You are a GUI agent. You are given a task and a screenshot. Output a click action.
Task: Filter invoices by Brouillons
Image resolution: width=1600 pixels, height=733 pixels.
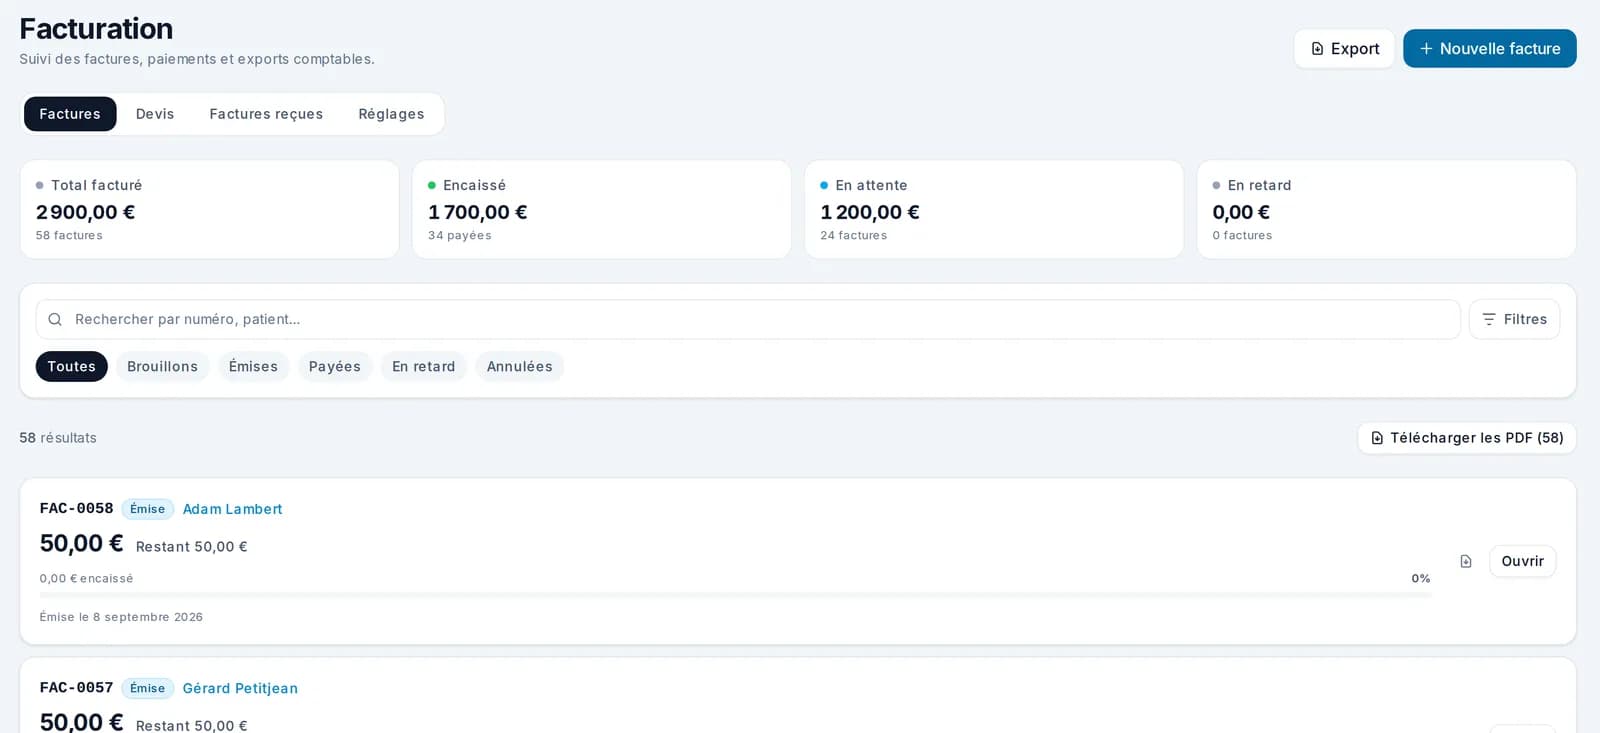point(162,366)
